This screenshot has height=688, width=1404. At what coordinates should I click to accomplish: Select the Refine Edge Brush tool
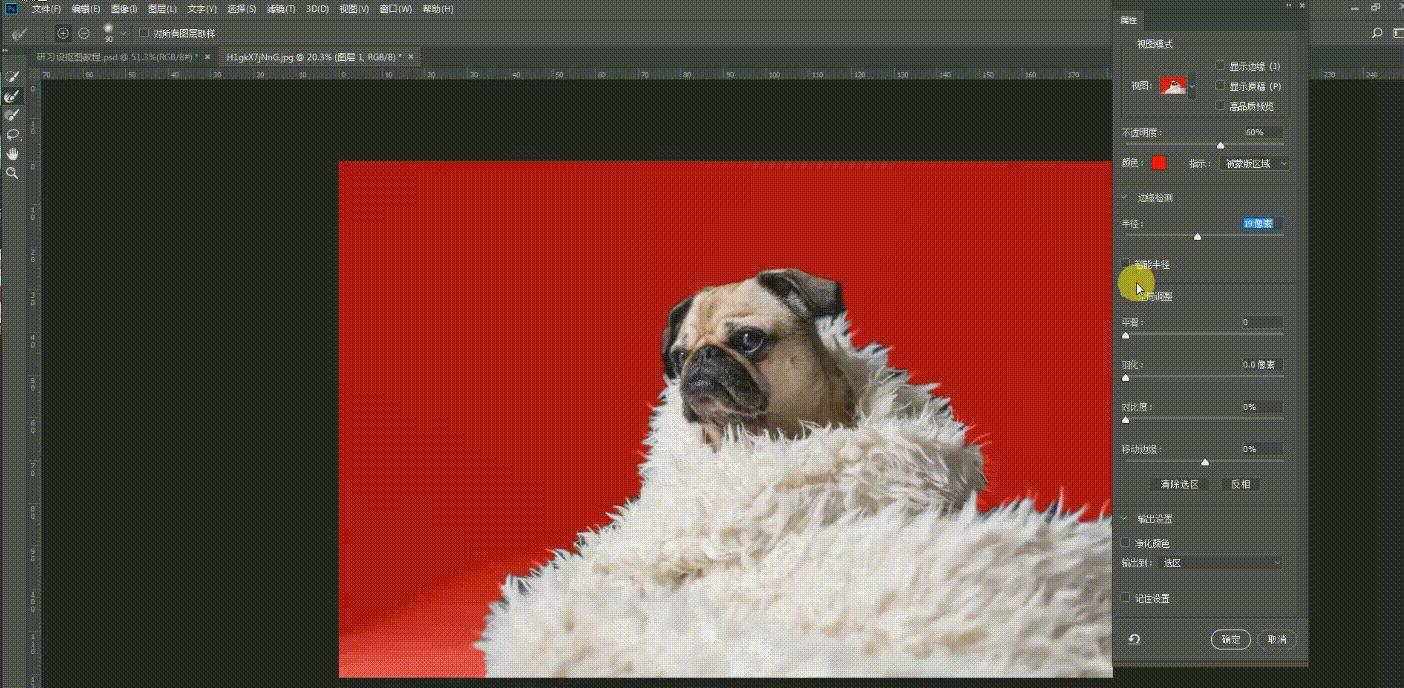[x=12, y=96]
